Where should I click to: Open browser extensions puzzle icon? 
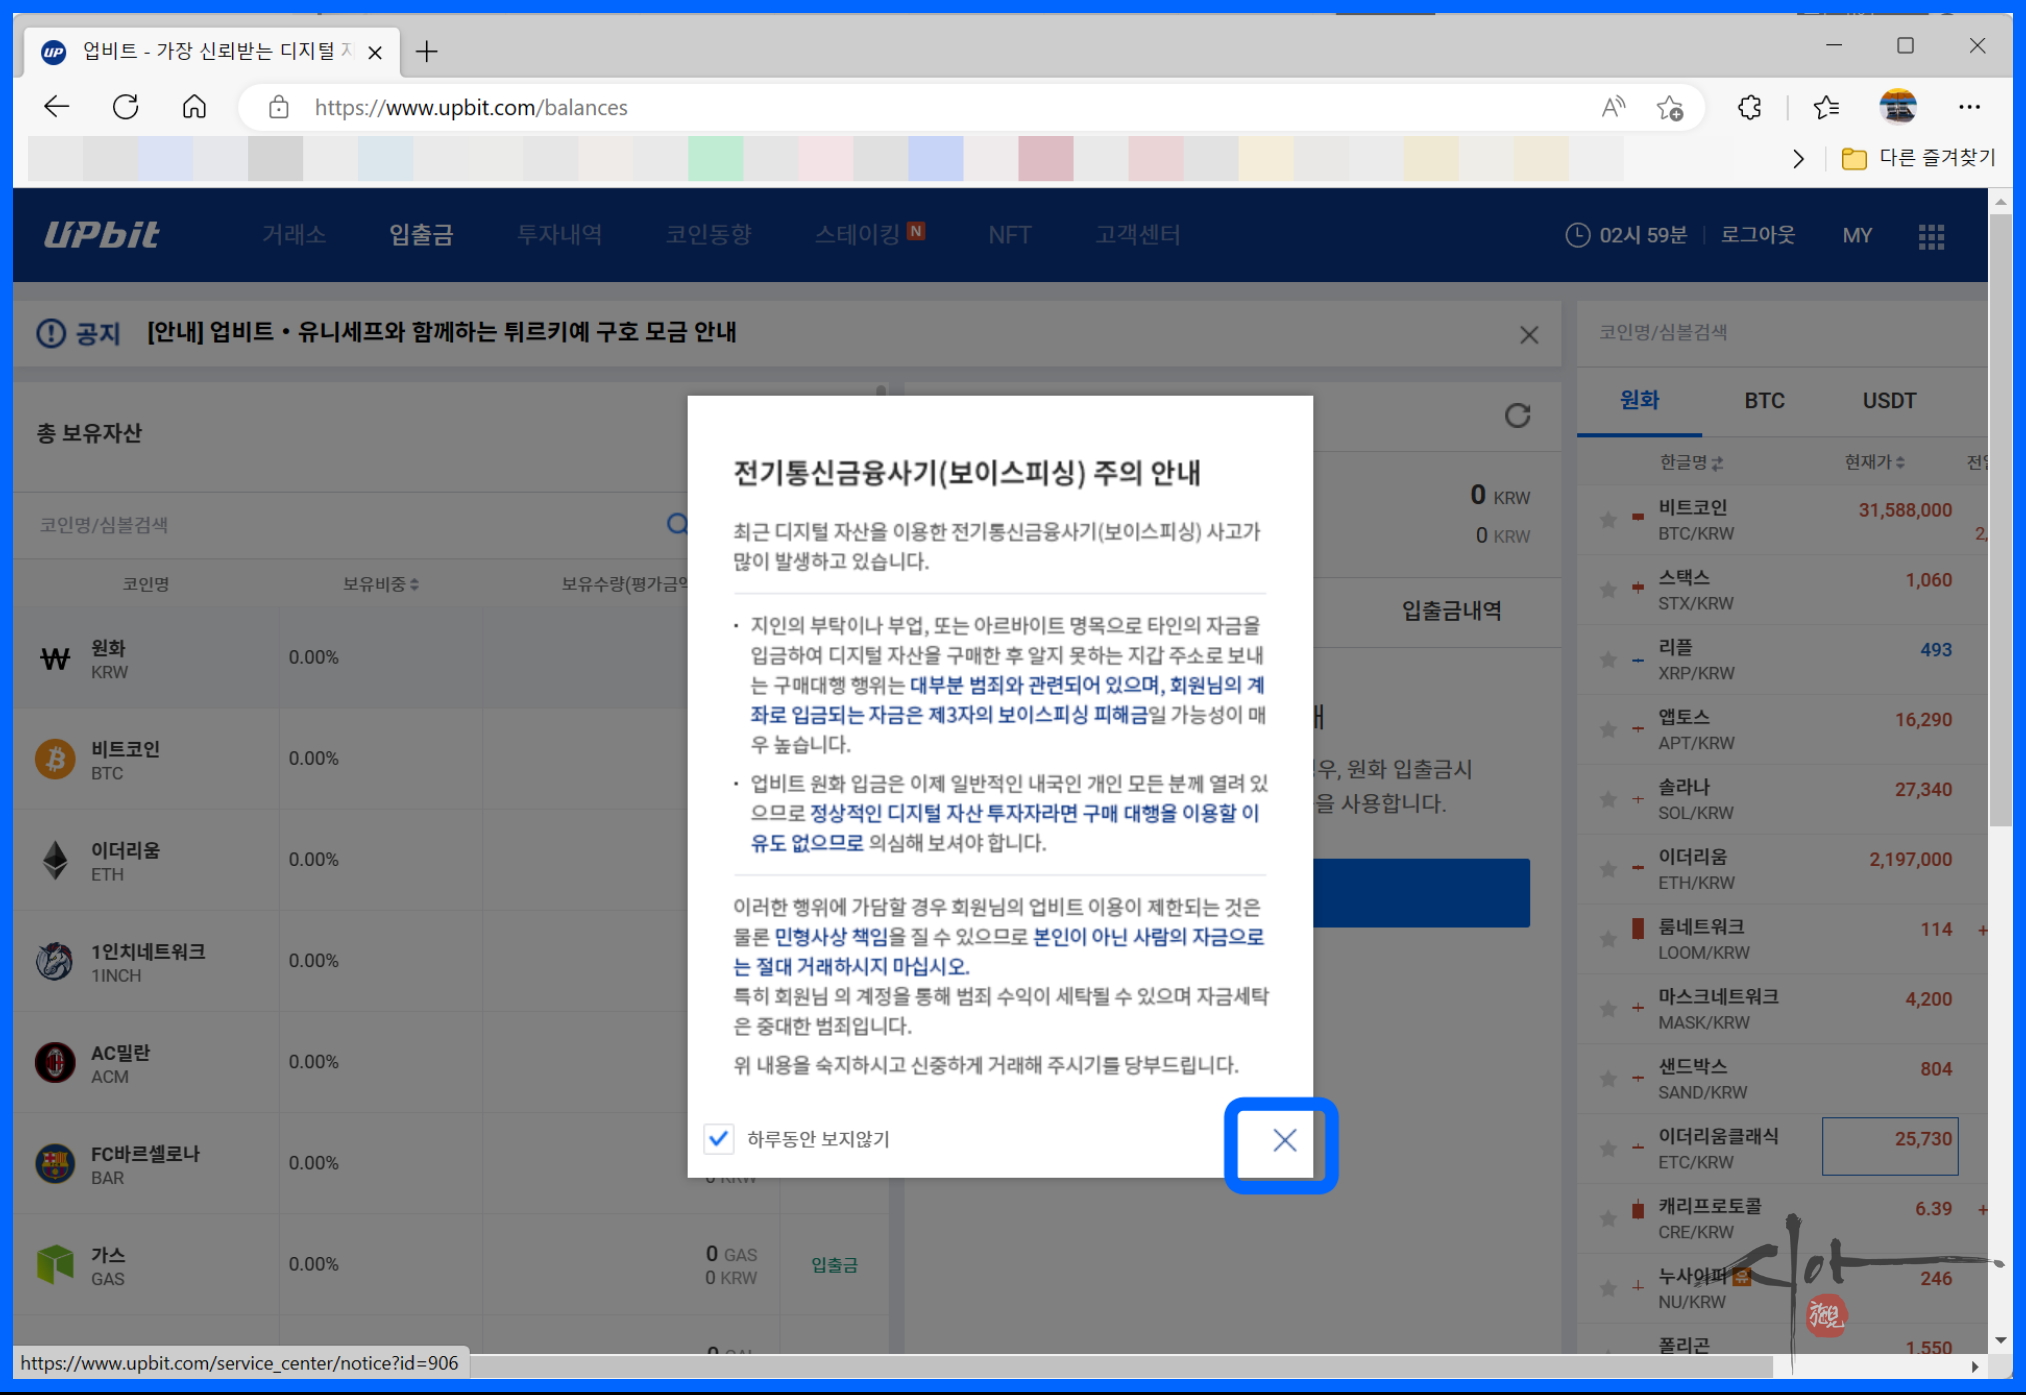click(x=1749, y=107)
